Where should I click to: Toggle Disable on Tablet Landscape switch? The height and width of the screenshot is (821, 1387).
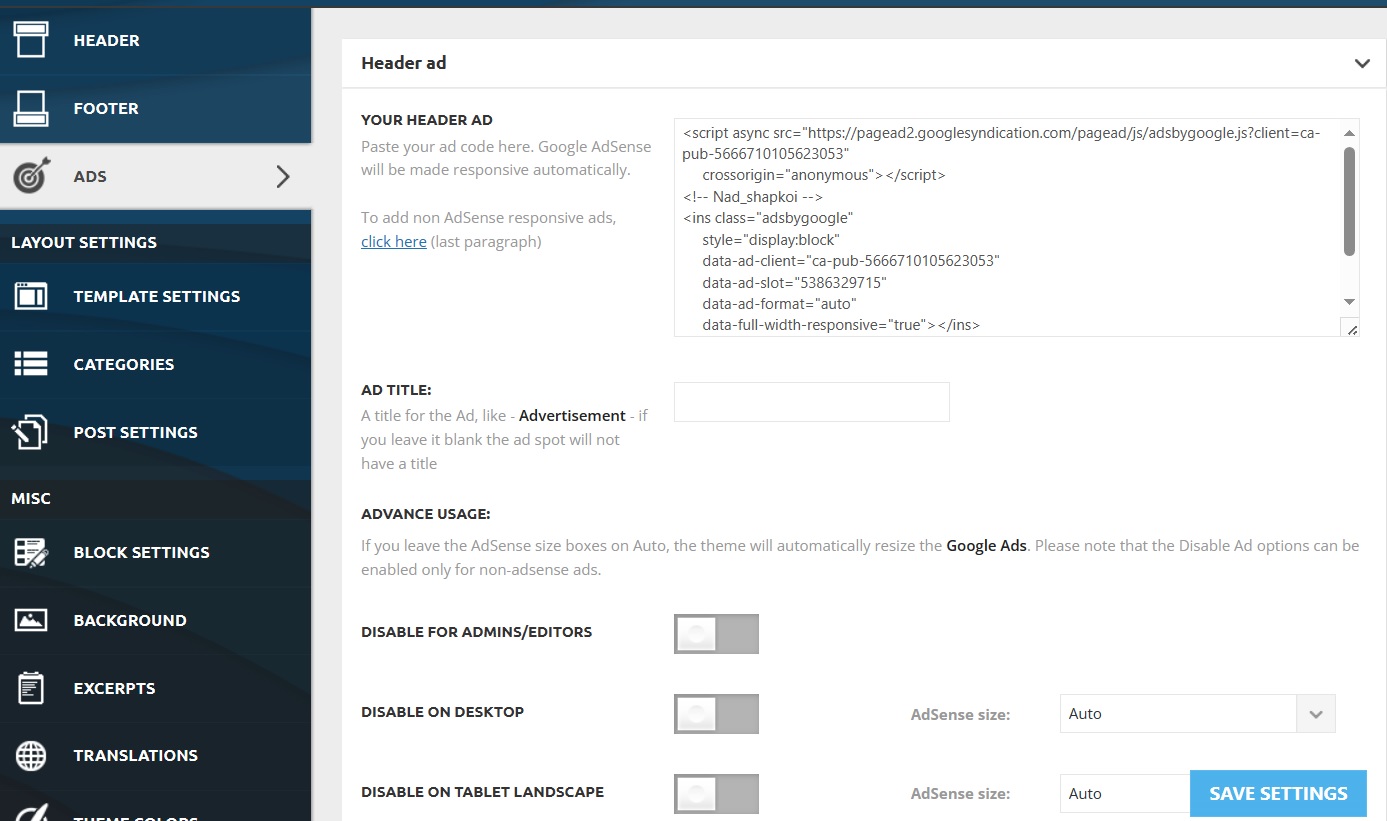(716, 793)
